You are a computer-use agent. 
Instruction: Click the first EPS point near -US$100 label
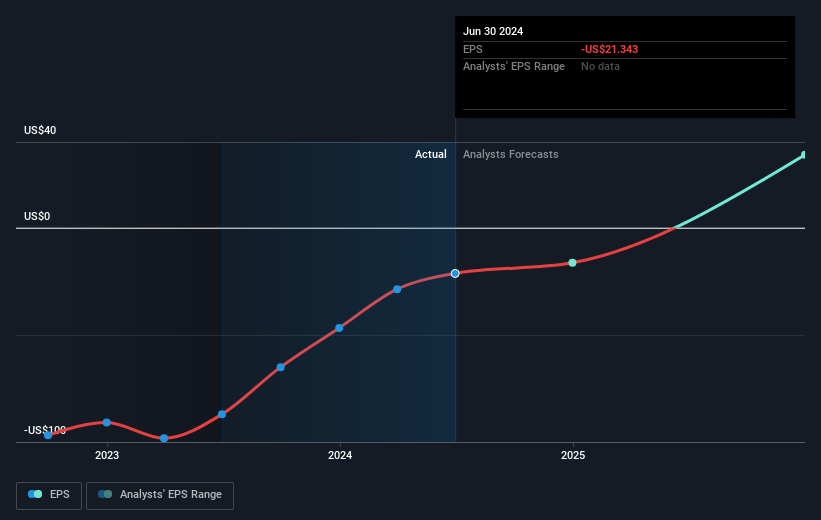click(x=48, y=435)
